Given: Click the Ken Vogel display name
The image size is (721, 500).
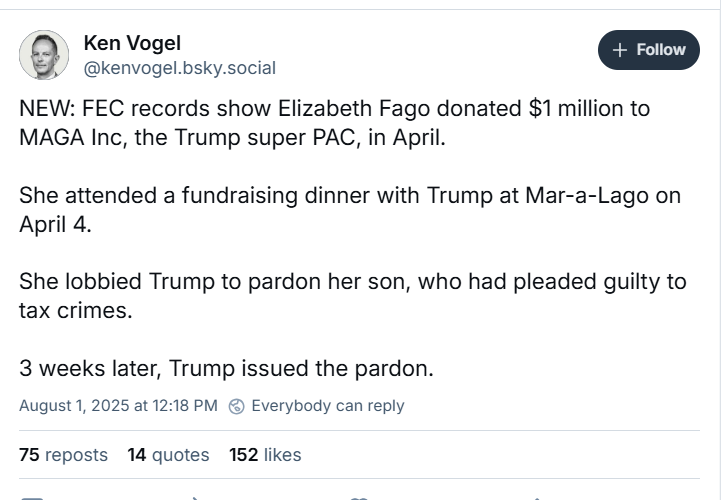Looking at the screenshot, I should (x=132, y=43).
